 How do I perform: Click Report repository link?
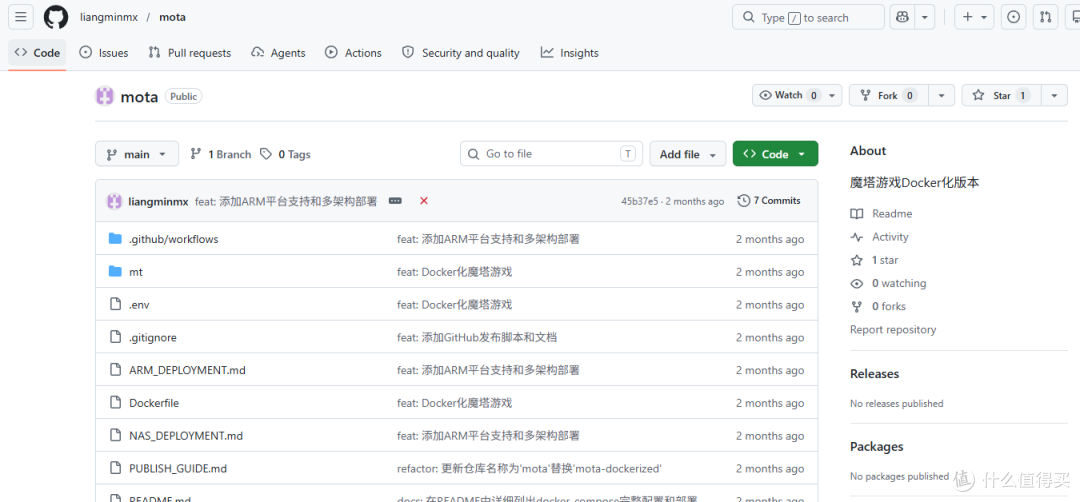(x=893, y=330)
